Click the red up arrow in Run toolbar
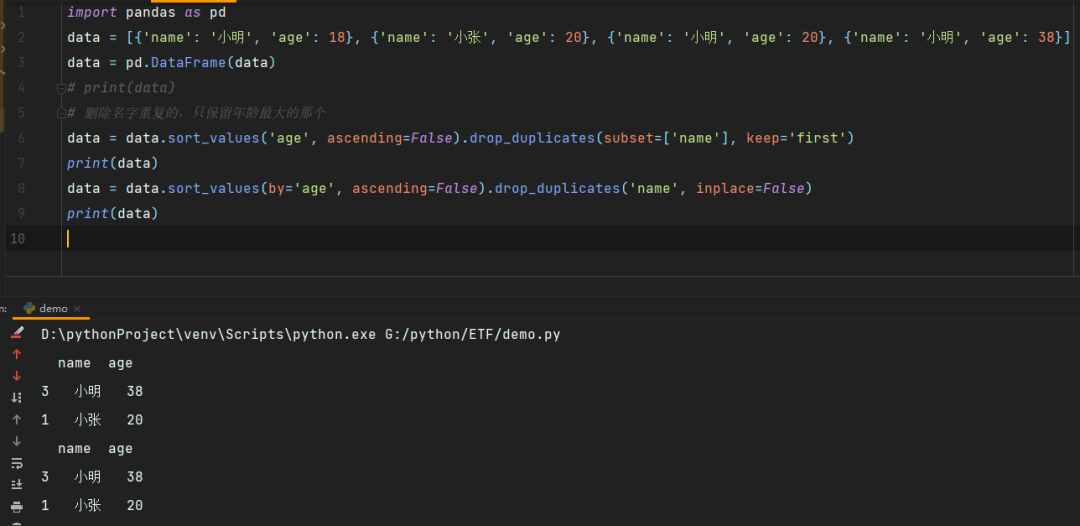 [17, 354]
